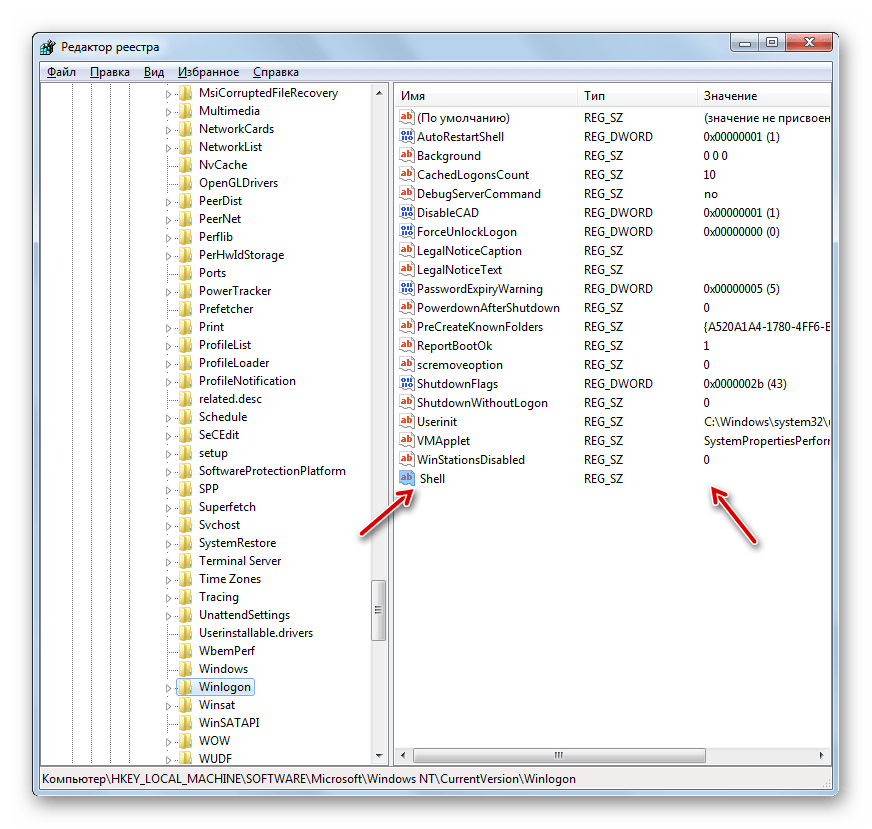Click the ab icon of the VMApplet entry

coord(407,440)
